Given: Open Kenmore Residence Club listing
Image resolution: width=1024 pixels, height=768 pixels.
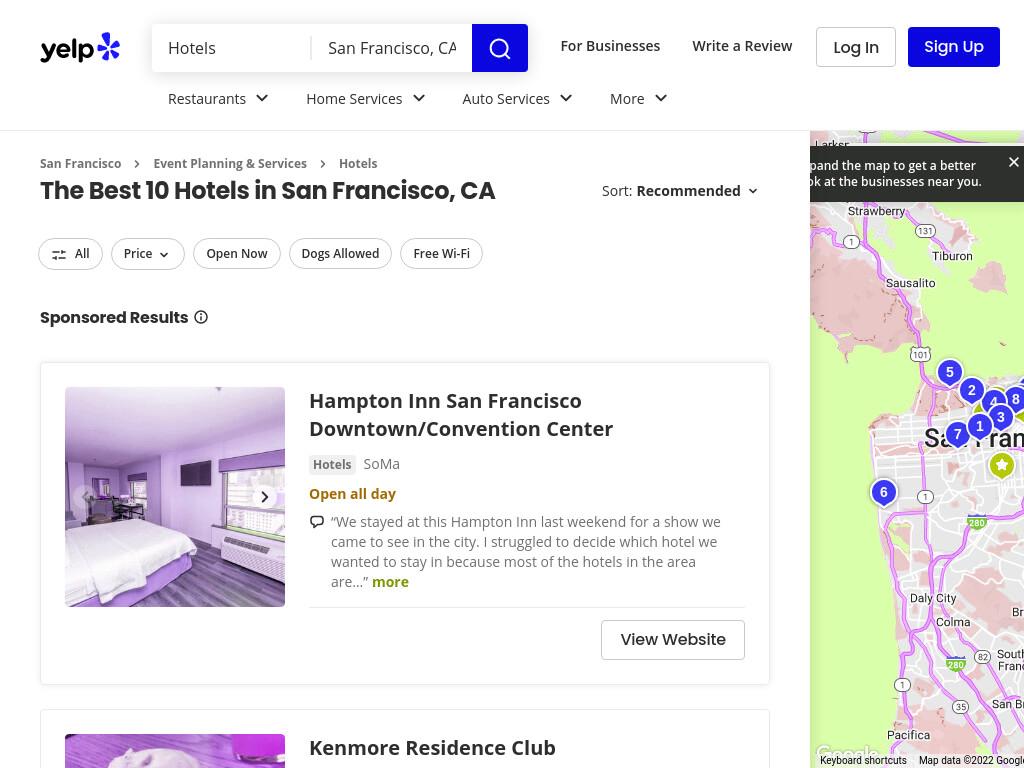Looking at the screenshot, I should (432, 748).
